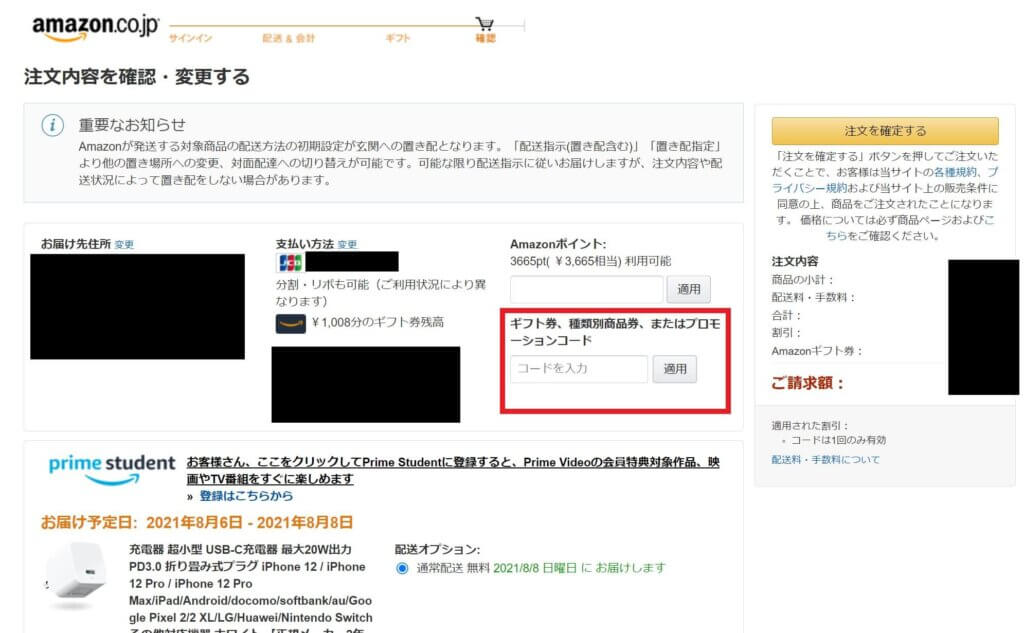Apply Amazon points with the 適用 button
The width and height of the screenshot is (1024, 633).
688,289
